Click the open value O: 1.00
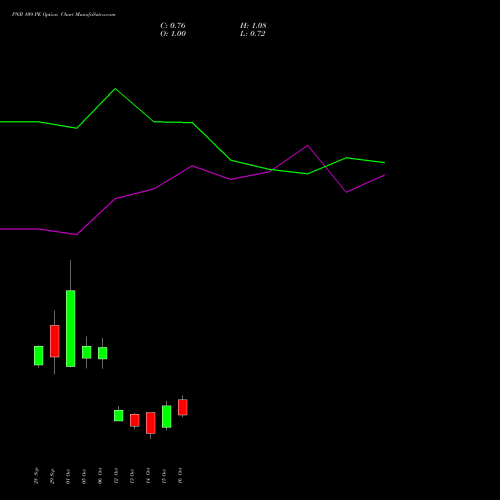Viewport: 500px width, 500px height. pyautogui.click(x=173, y=34)
